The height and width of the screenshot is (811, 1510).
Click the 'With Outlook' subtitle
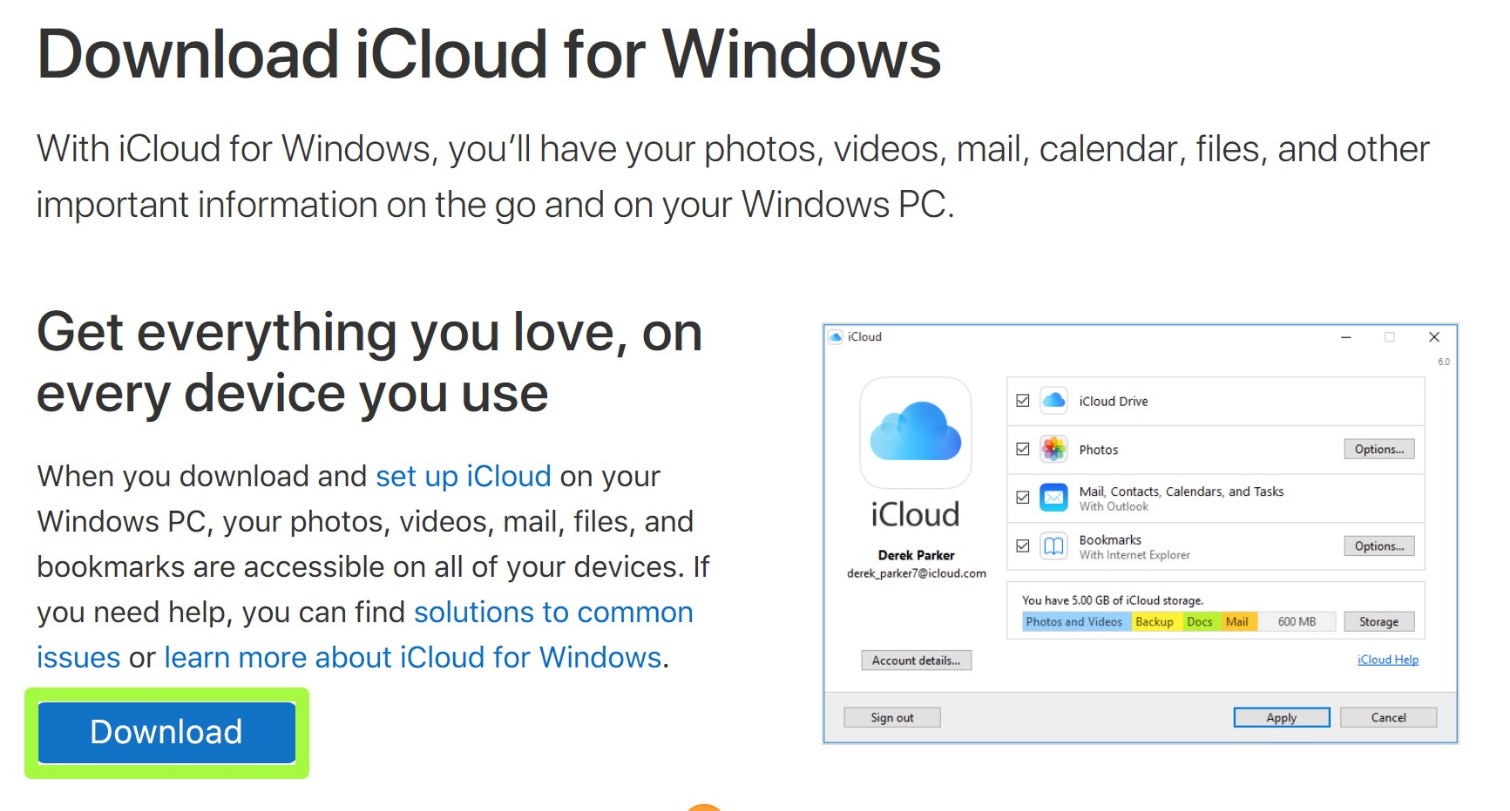point(1114,507)
